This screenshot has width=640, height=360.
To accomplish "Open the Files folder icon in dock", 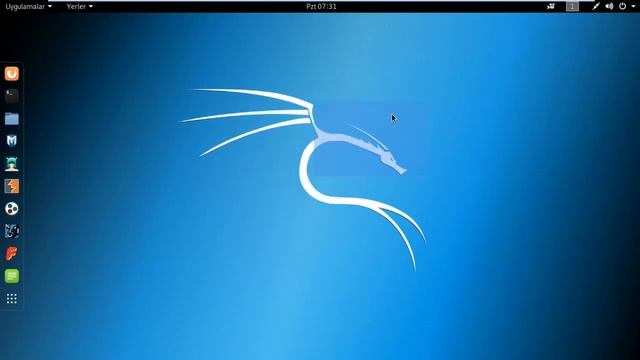I will pos(12,119).
